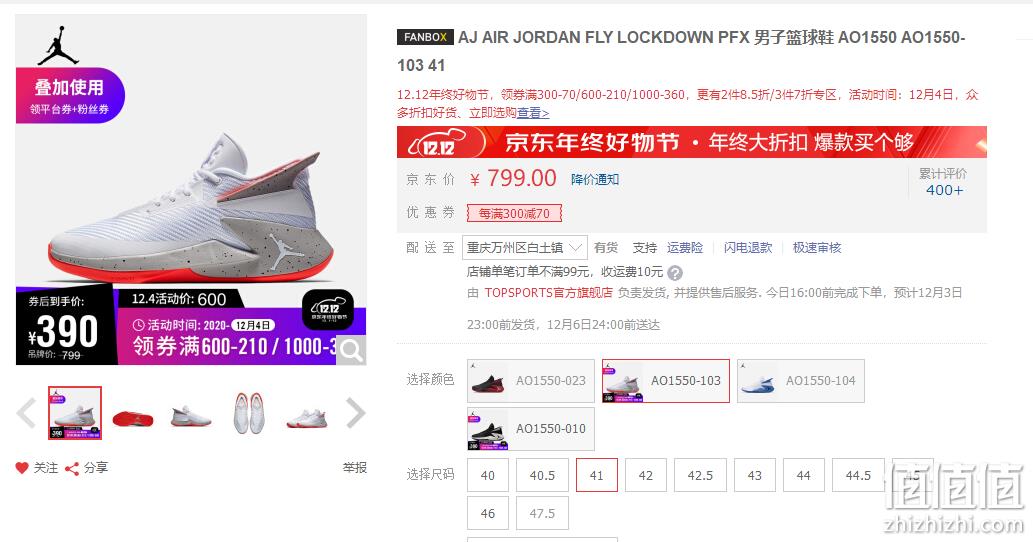Viewport: 1033px width, 542px height.
Task: Click the heart 关注 favorite icon
Action: [22, 468]
